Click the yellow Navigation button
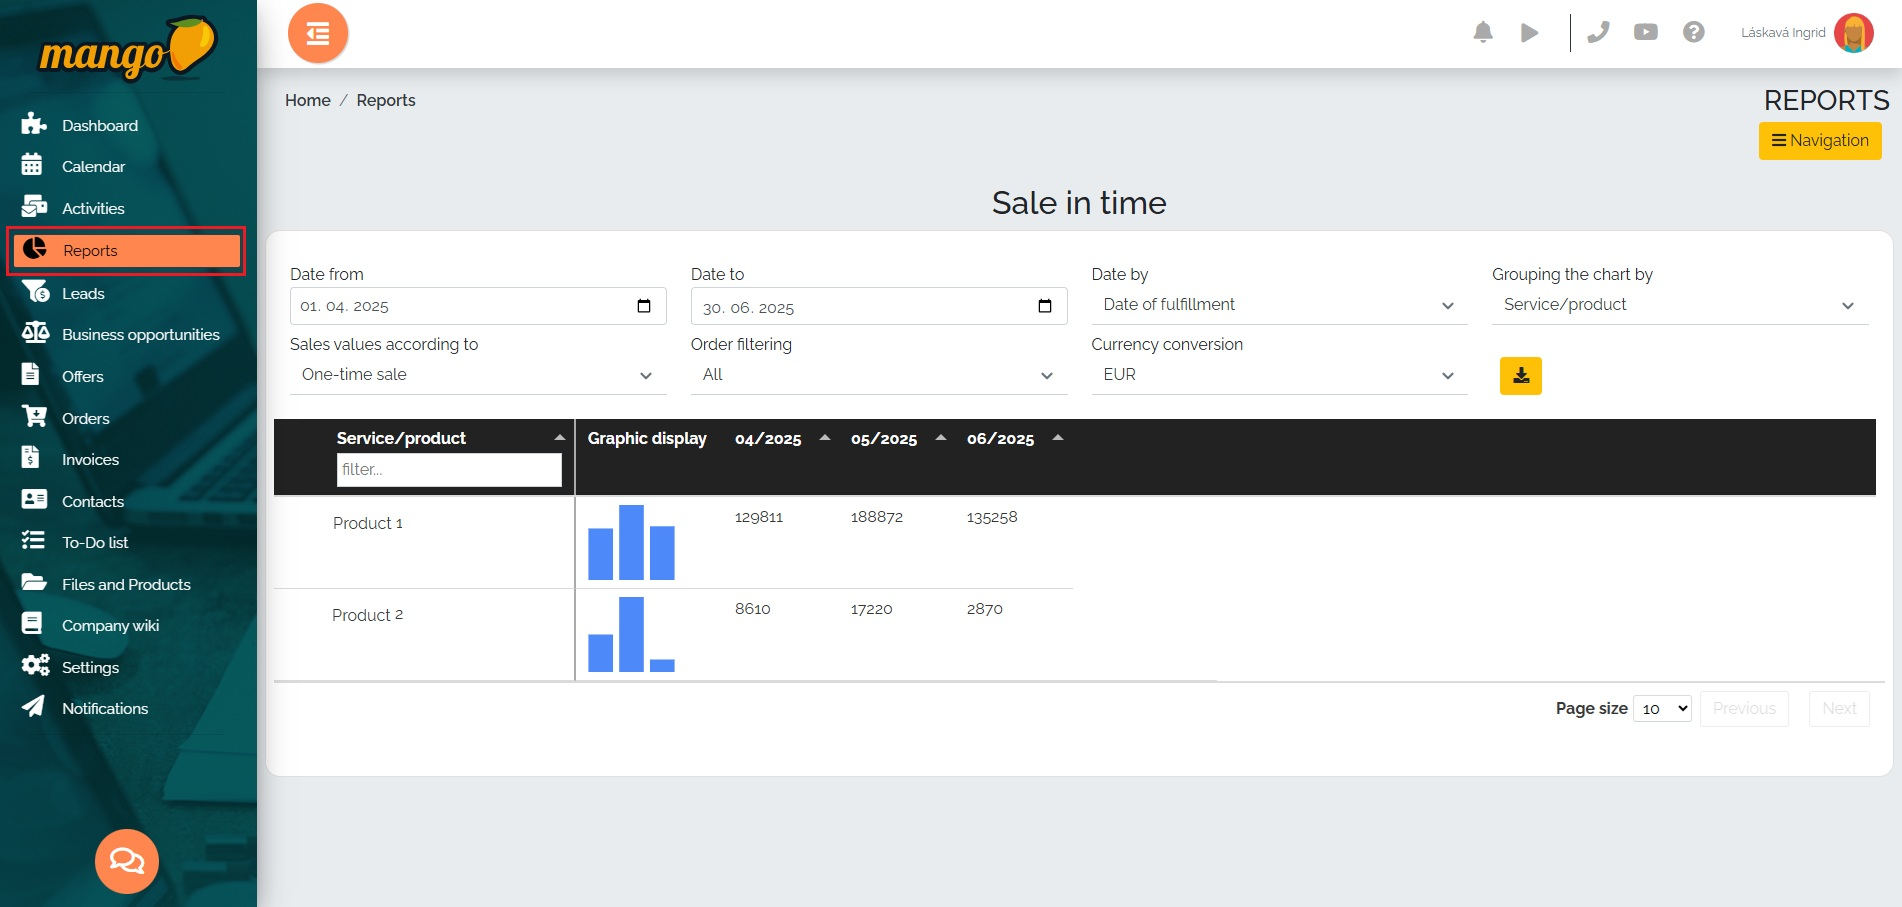Viewport: 1902px width, 907px height. pos(1819,141)
